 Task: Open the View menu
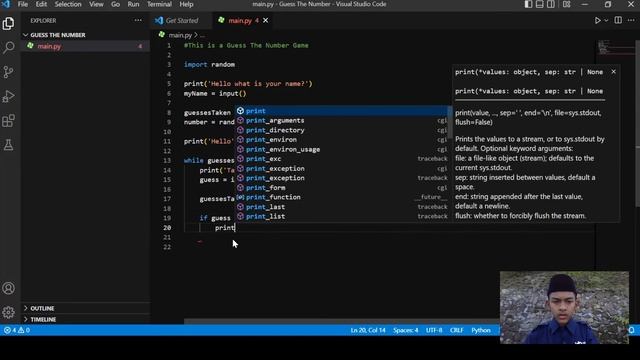tap(96, 4)
